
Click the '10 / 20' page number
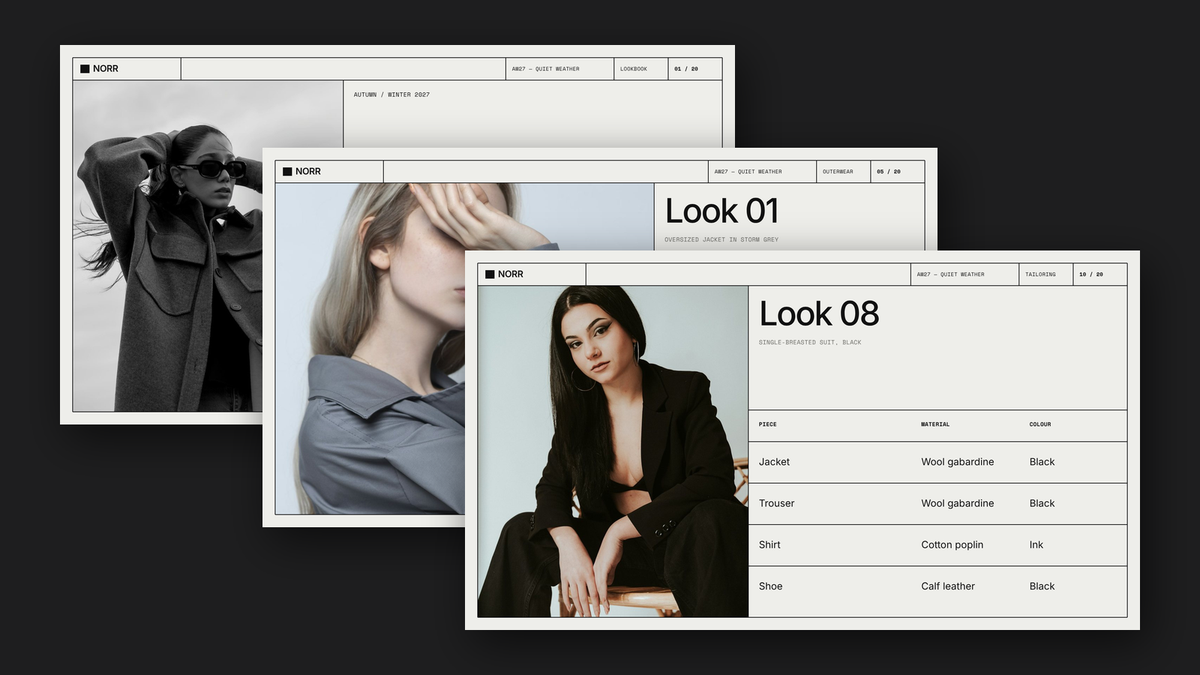point(1092,274)
